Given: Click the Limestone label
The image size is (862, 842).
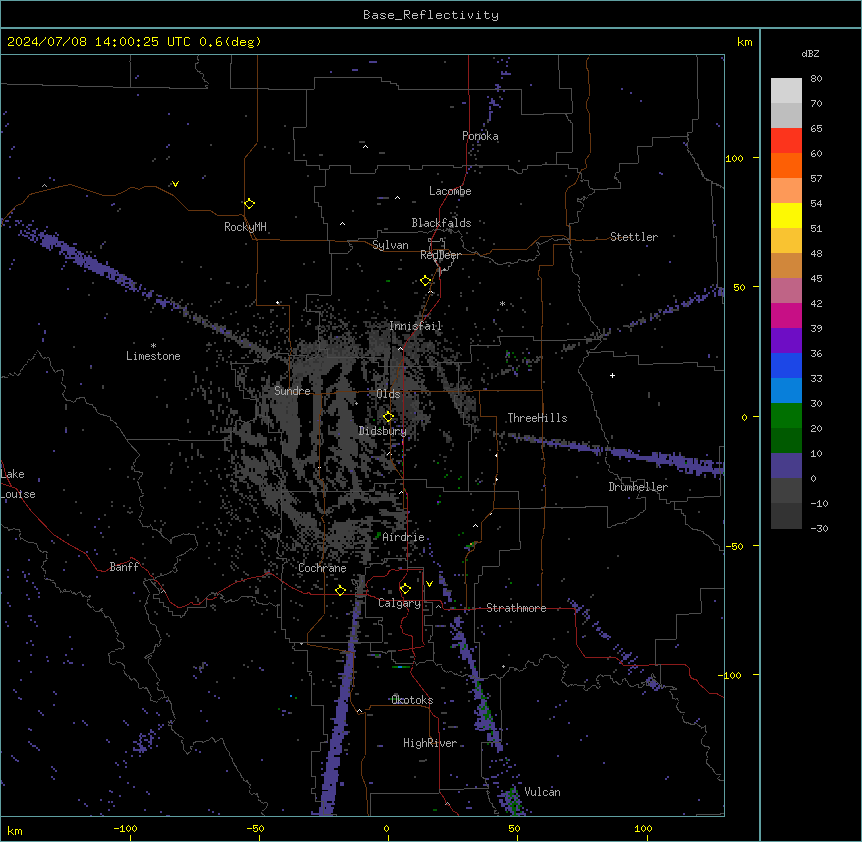Looking at the screenshot, I should [153, 356].
